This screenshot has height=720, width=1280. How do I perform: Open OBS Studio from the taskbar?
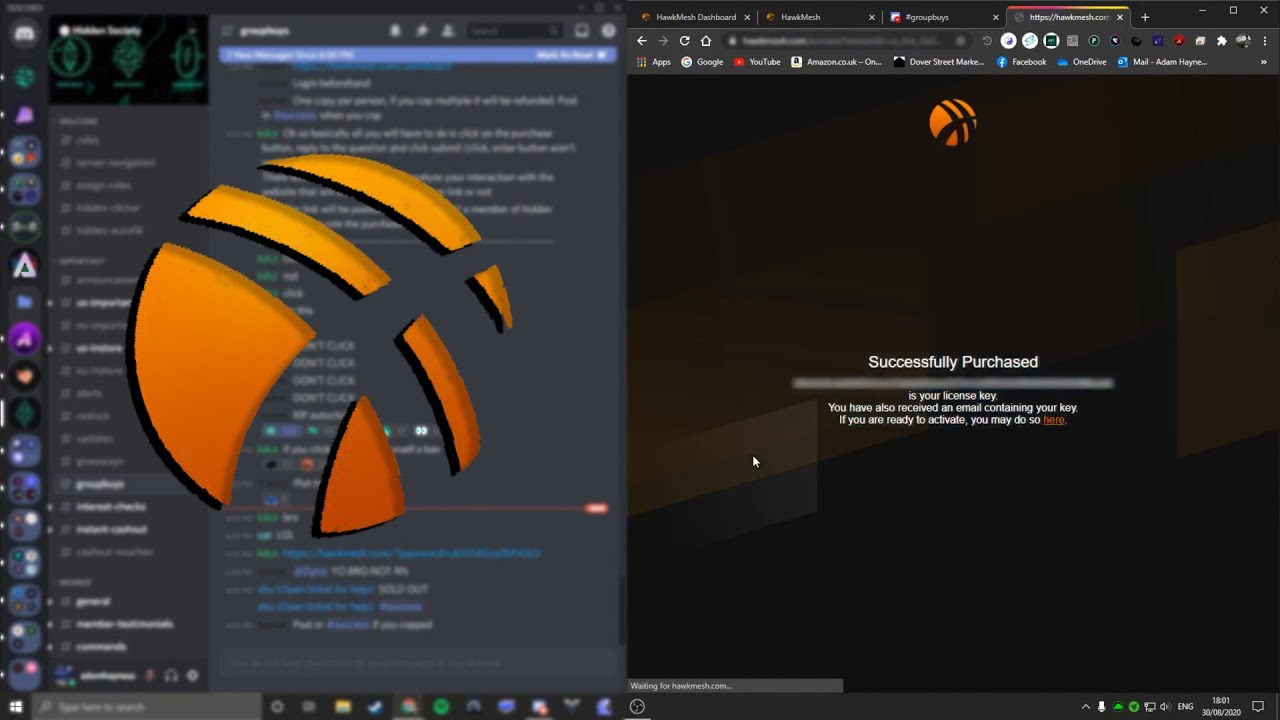[x=637, y=706]
